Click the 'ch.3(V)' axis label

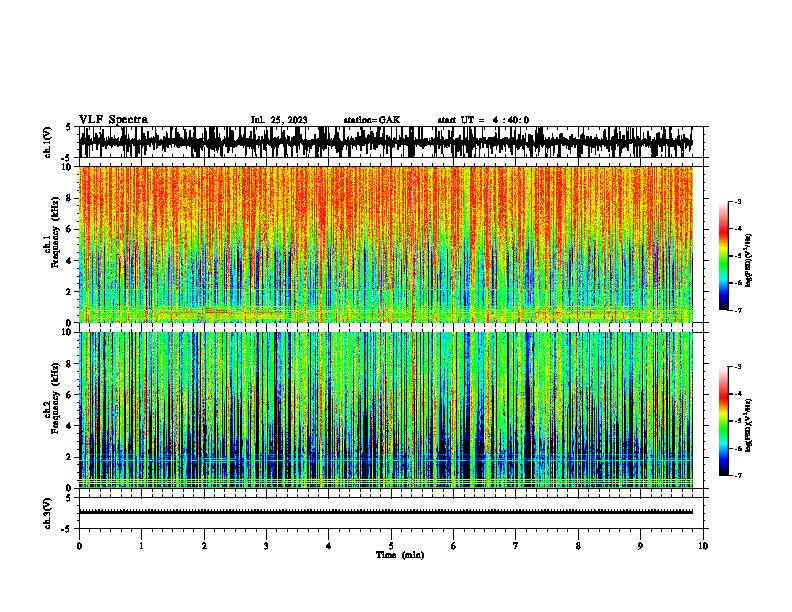pos(48,513)
